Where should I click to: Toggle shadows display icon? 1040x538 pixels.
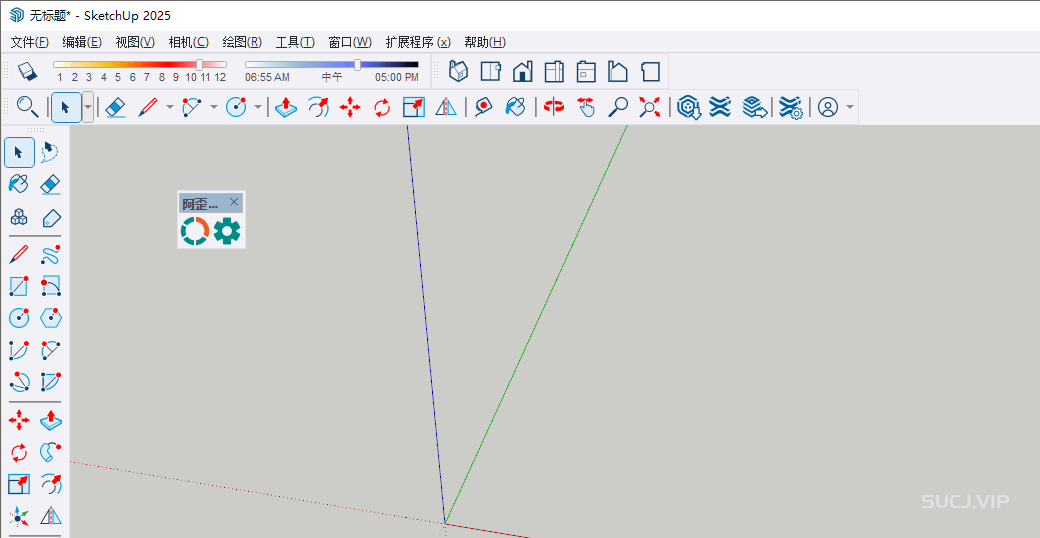(27, 71)
